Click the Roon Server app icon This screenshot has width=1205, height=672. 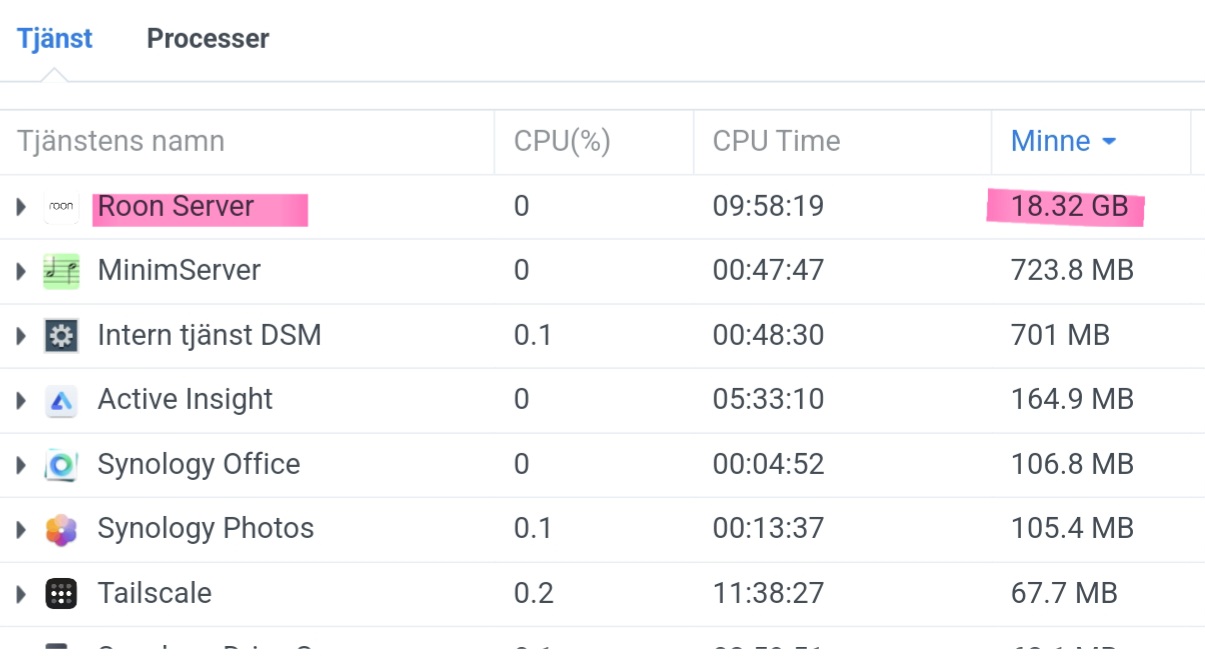click(61, 207)
